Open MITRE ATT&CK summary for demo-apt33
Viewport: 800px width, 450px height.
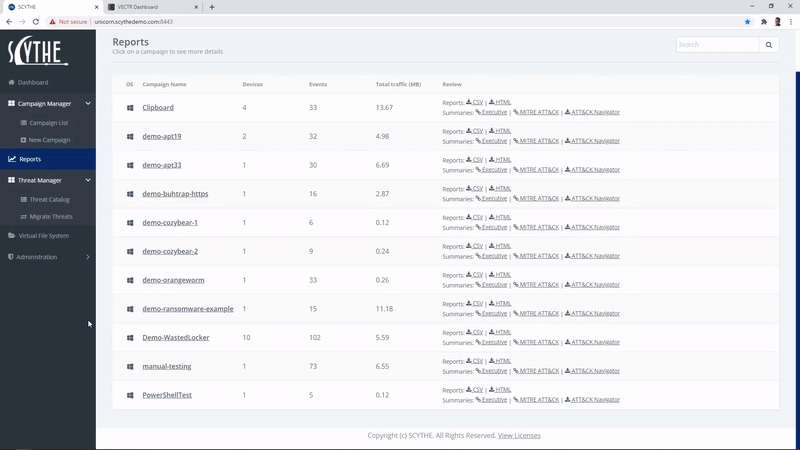pos(536,170)
